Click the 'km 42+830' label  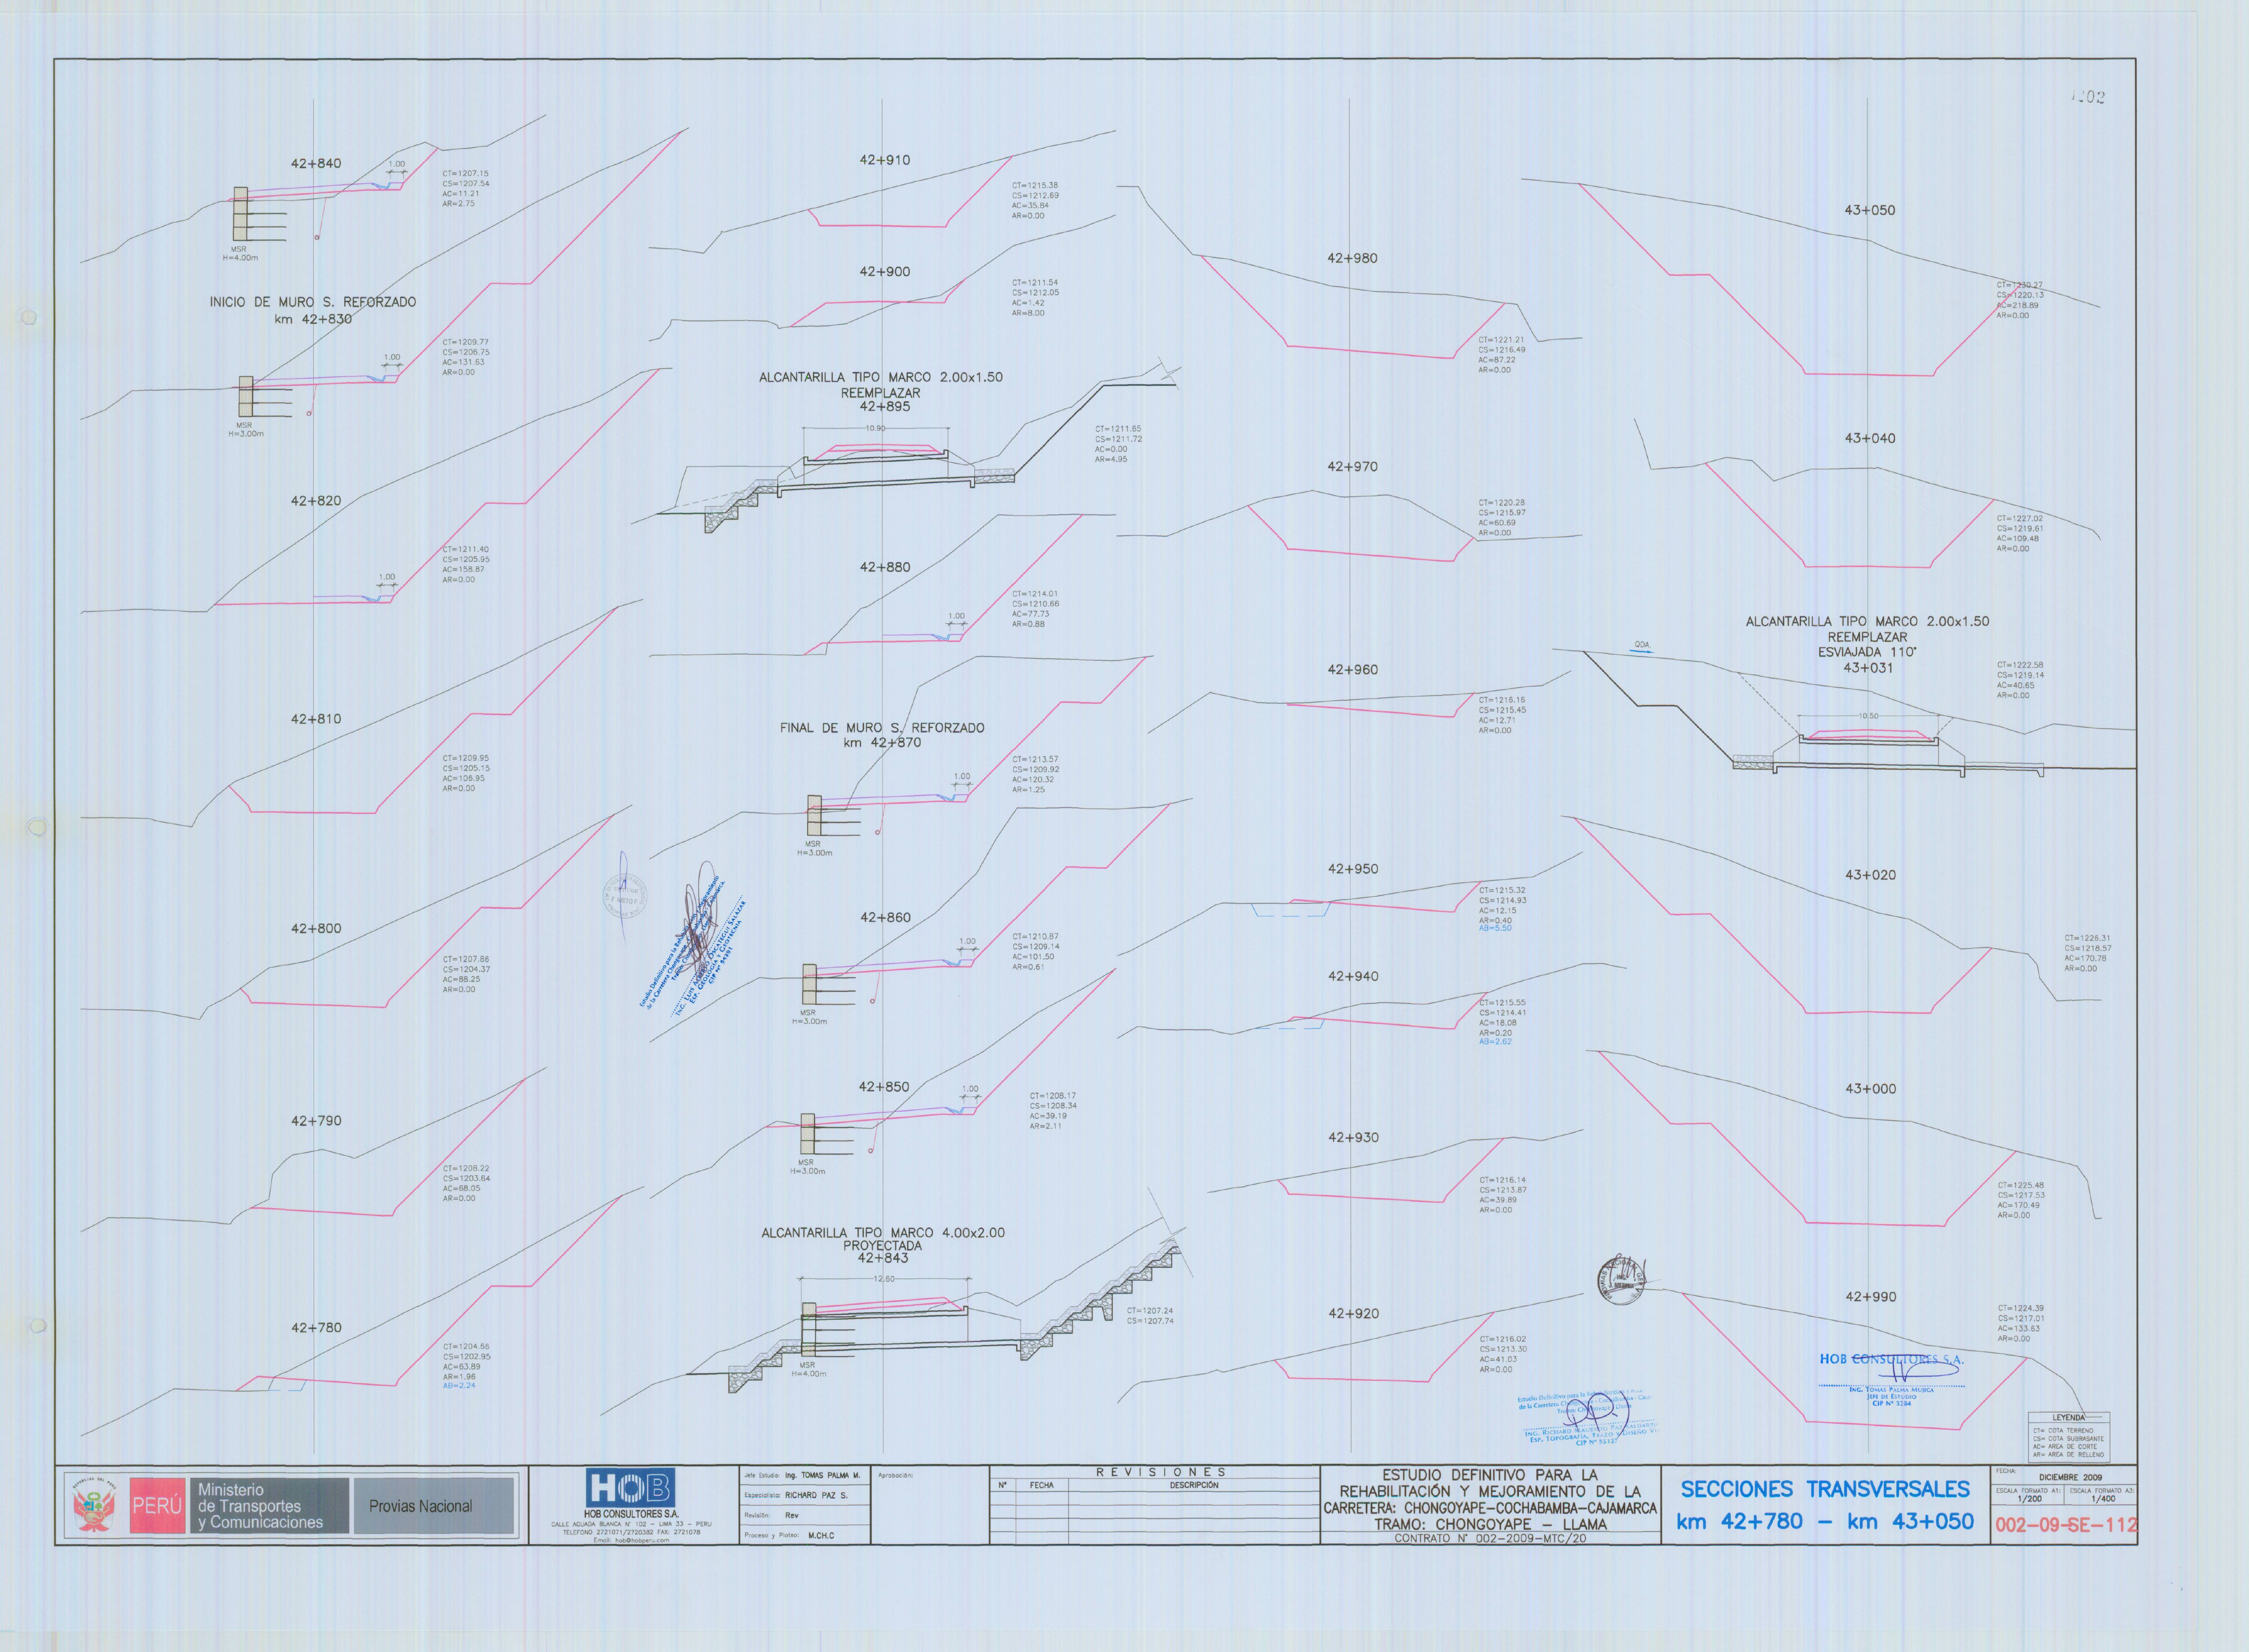(313, 319)
